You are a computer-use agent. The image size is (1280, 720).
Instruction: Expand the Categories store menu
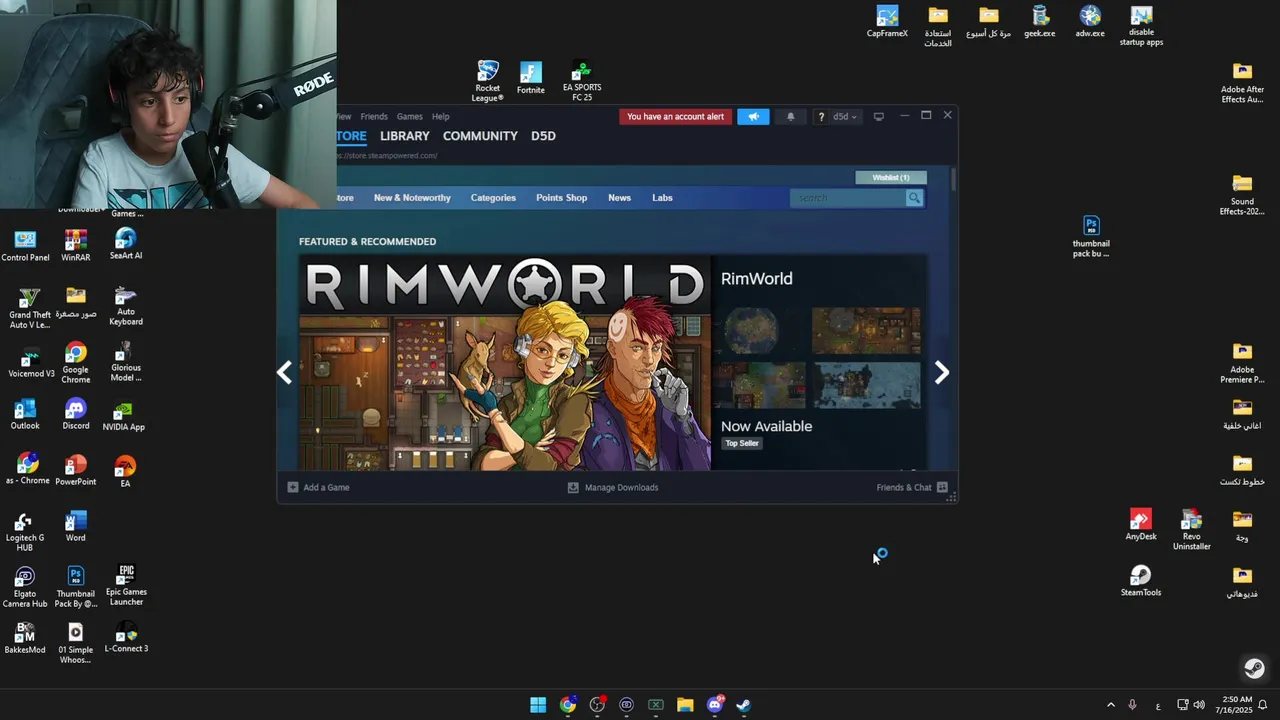coord(493,198)
